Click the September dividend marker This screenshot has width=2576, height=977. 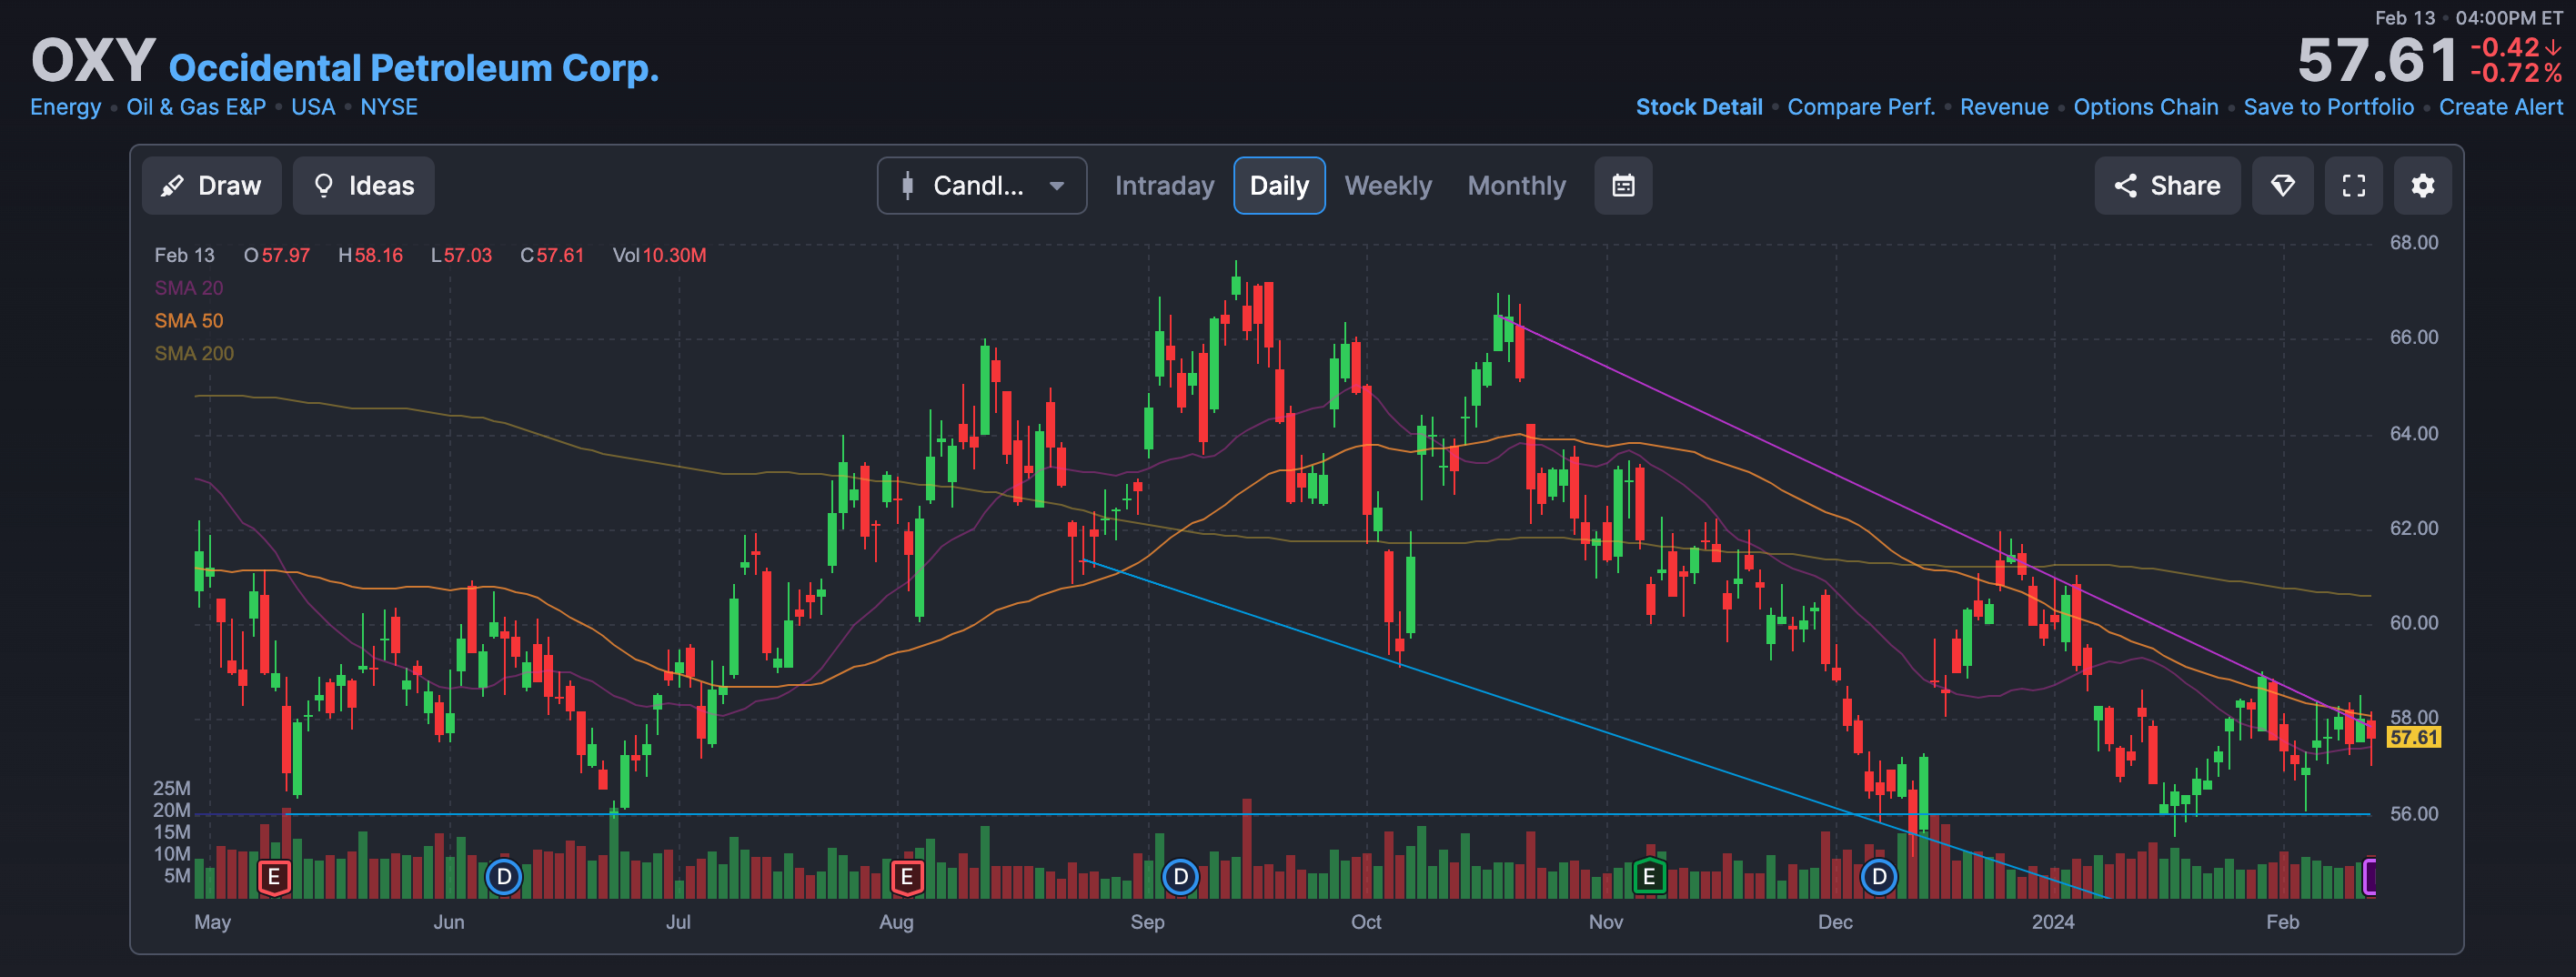pos(1180,877)
